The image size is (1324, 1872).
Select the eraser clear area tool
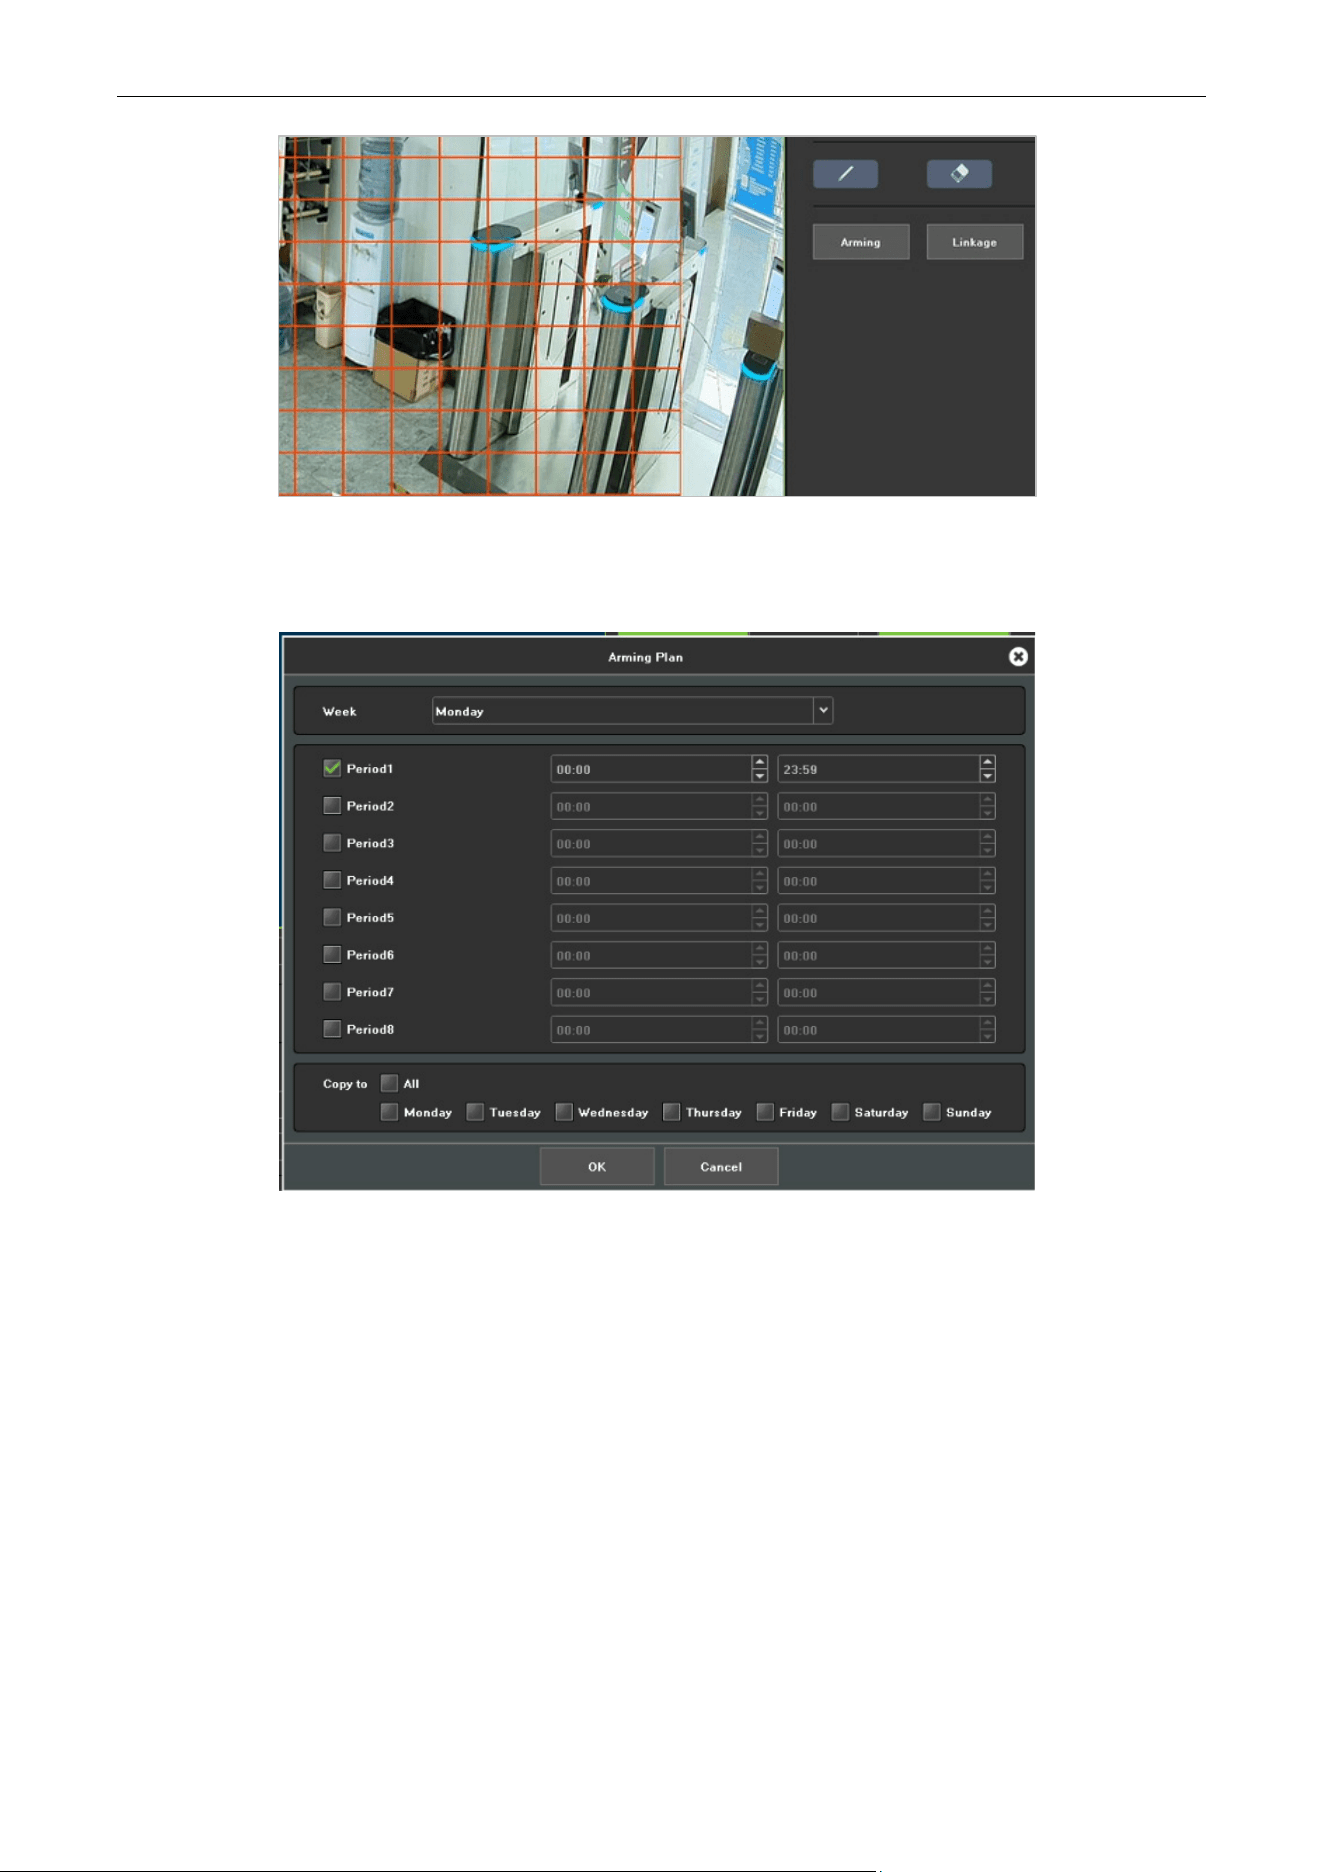959,174
